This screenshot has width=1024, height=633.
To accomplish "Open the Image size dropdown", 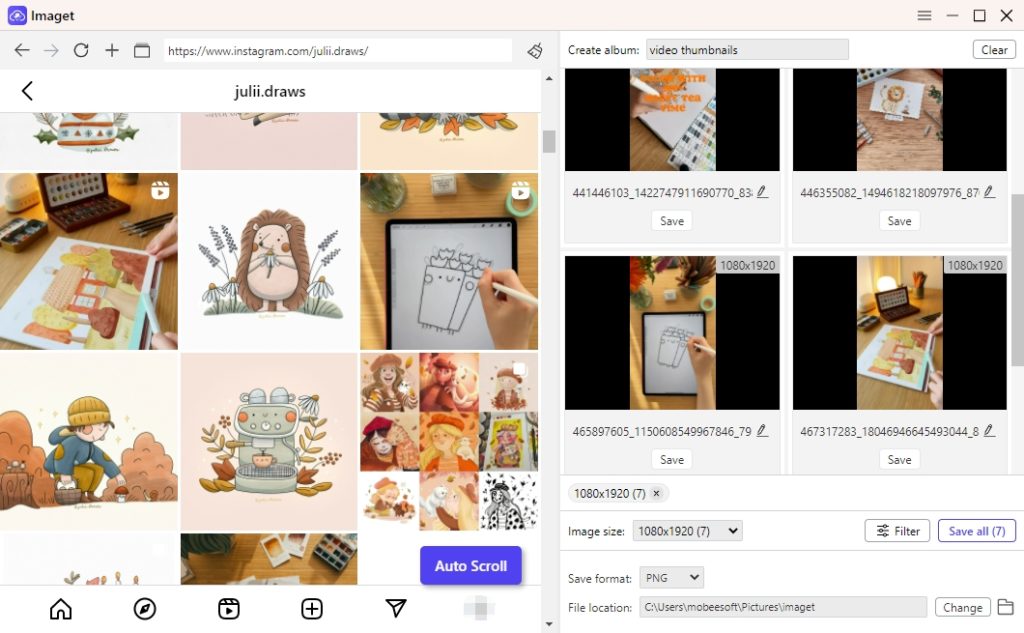I will click(x=687, y=531).
